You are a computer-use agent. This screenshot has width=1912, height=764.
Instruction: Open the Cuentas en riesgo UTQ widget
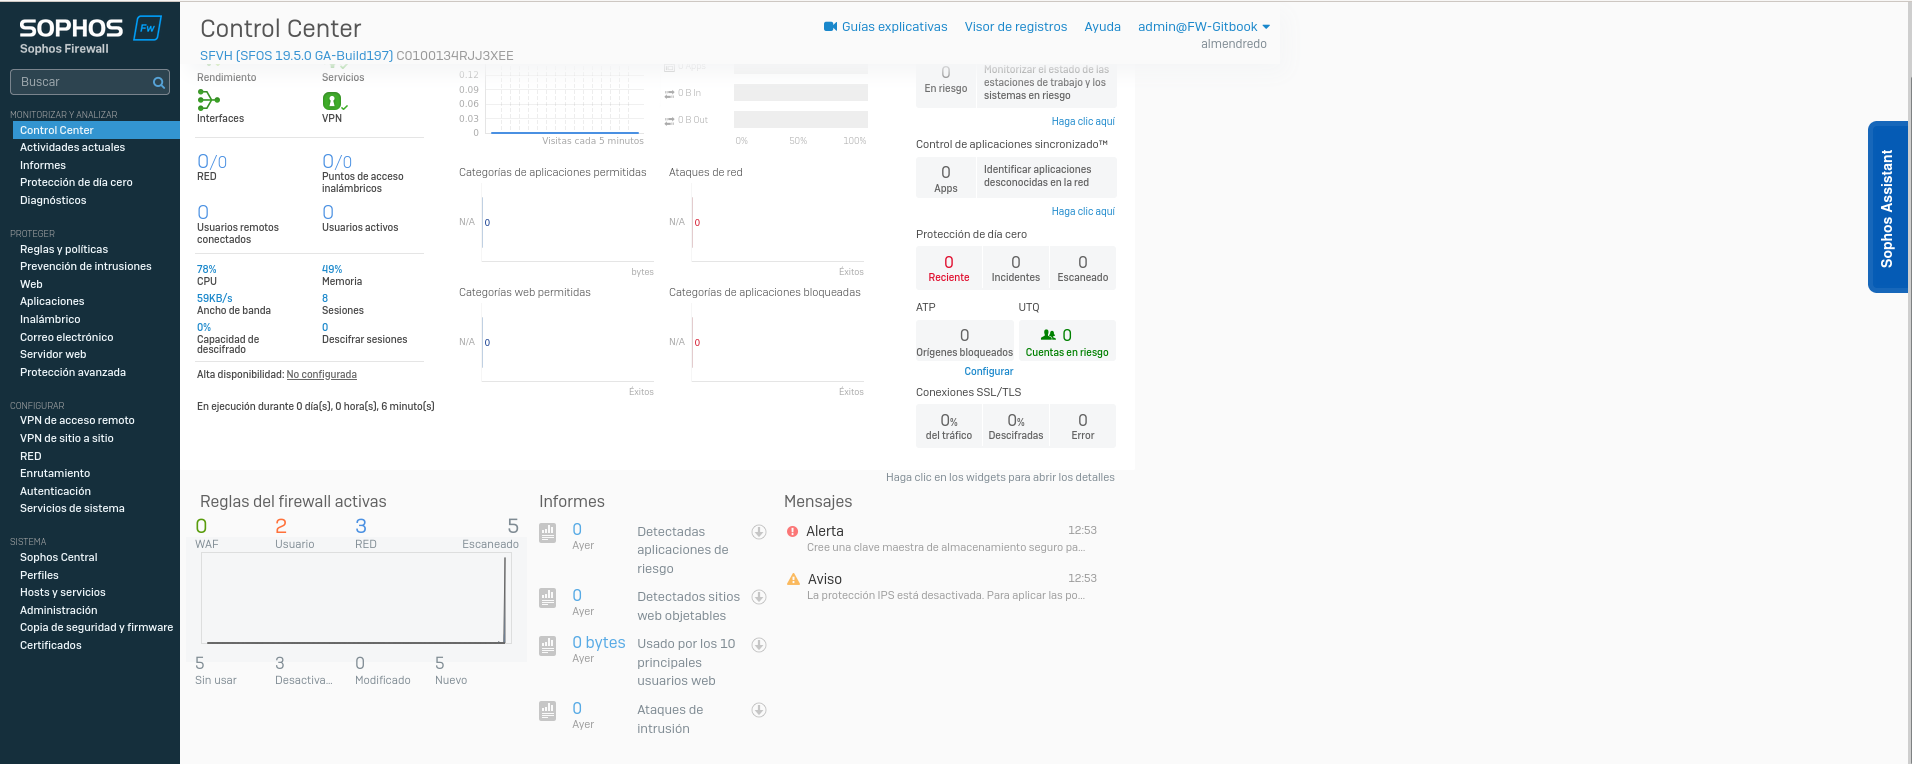(x=1066, y=341)
